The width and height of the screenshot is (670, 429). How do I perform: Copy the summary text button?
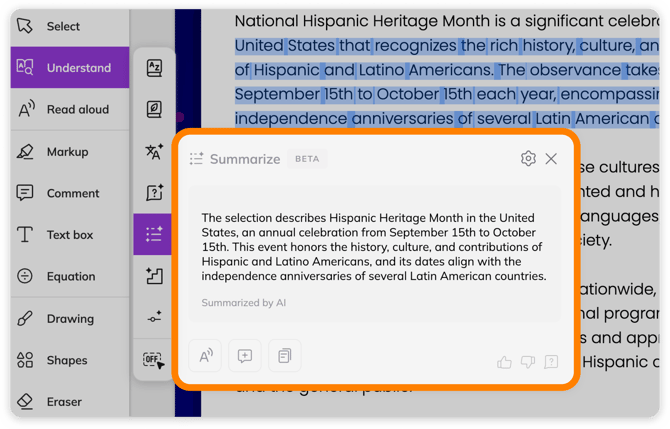(x=285, y=356)
